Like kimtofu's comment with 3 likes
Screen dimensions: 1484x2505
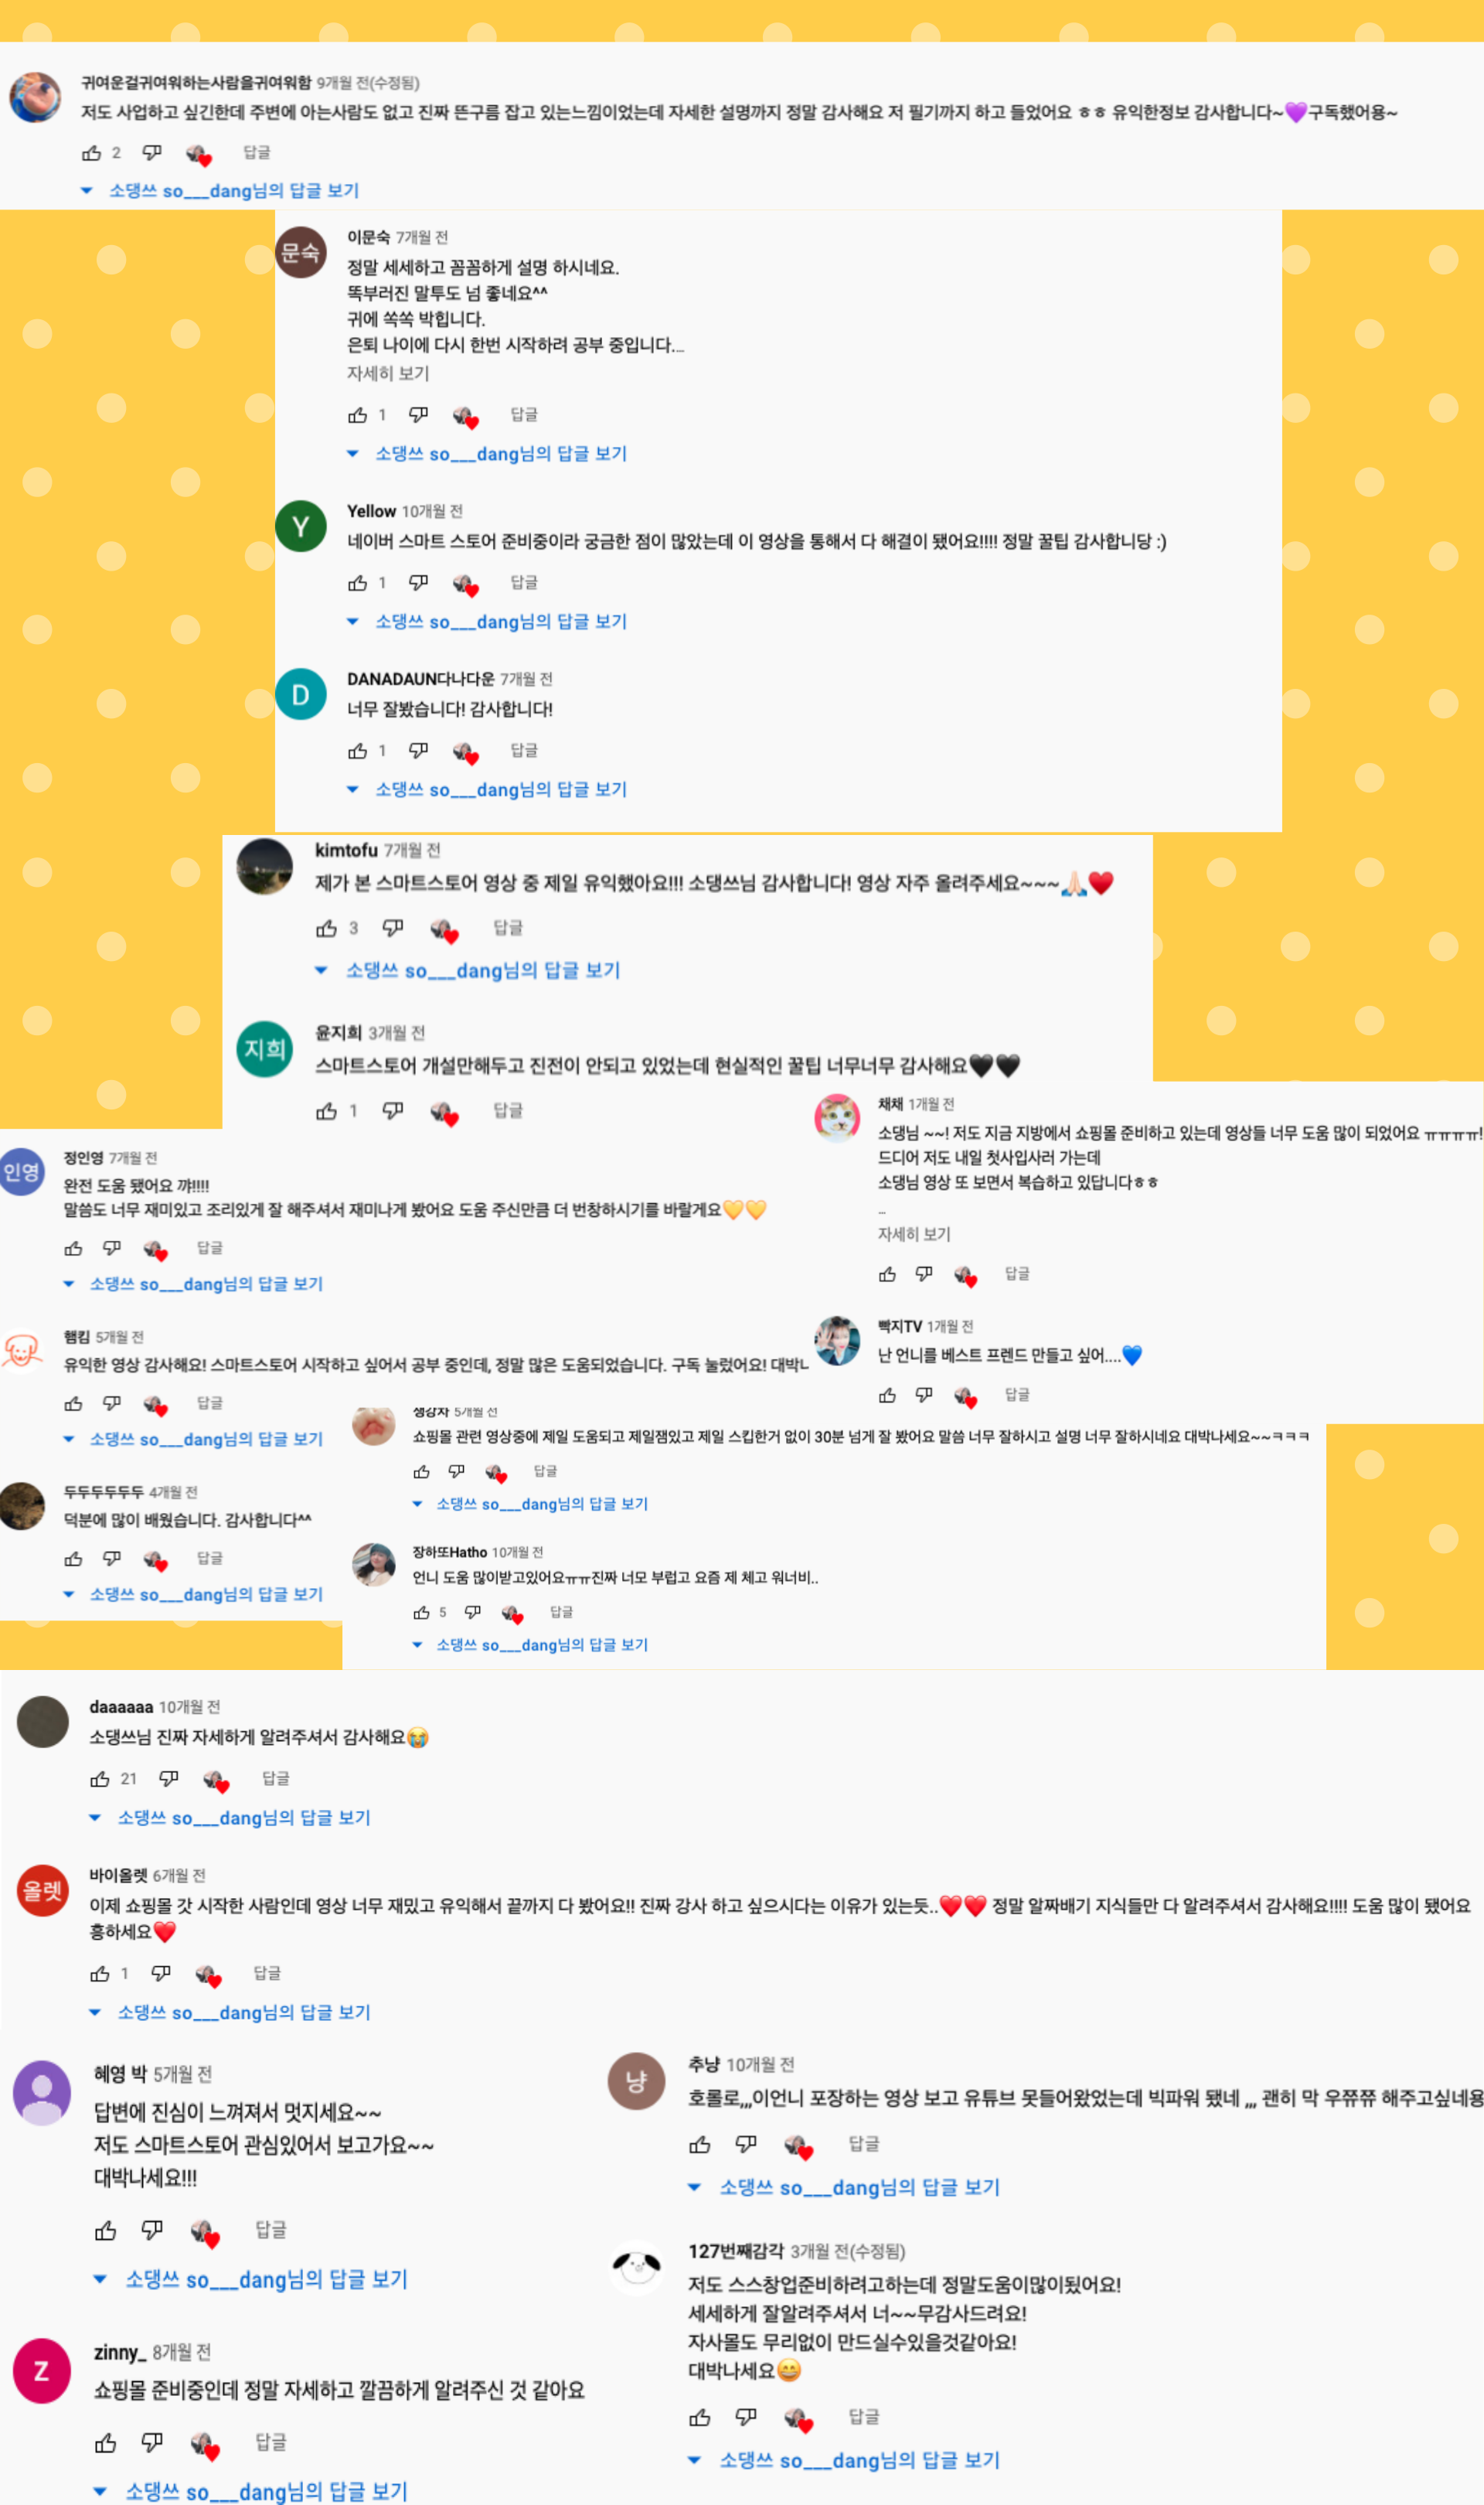click(326, 929)
